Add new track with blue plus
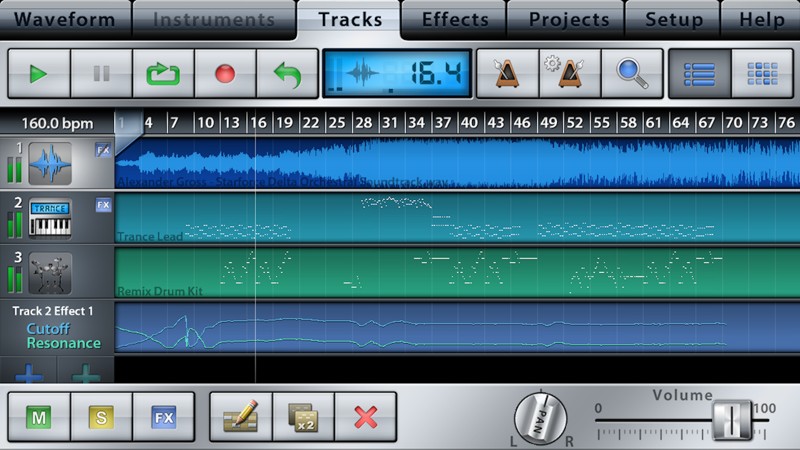800x450 pixels. 29,372
